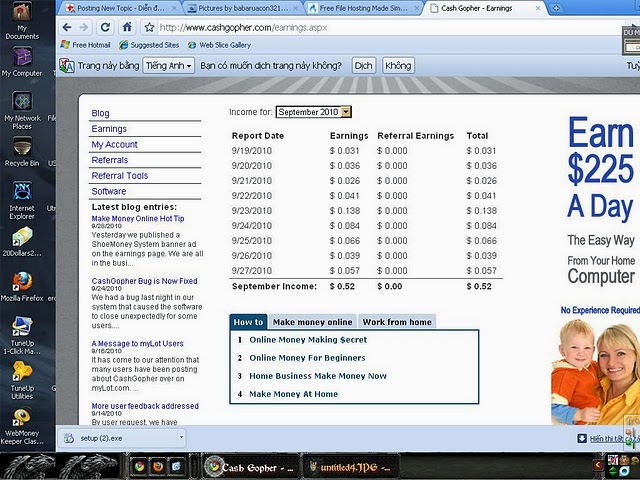The width and height of the screenshot is (640, 480).
Task: Open the Blog sidebar link
Action: coord(100,113)
